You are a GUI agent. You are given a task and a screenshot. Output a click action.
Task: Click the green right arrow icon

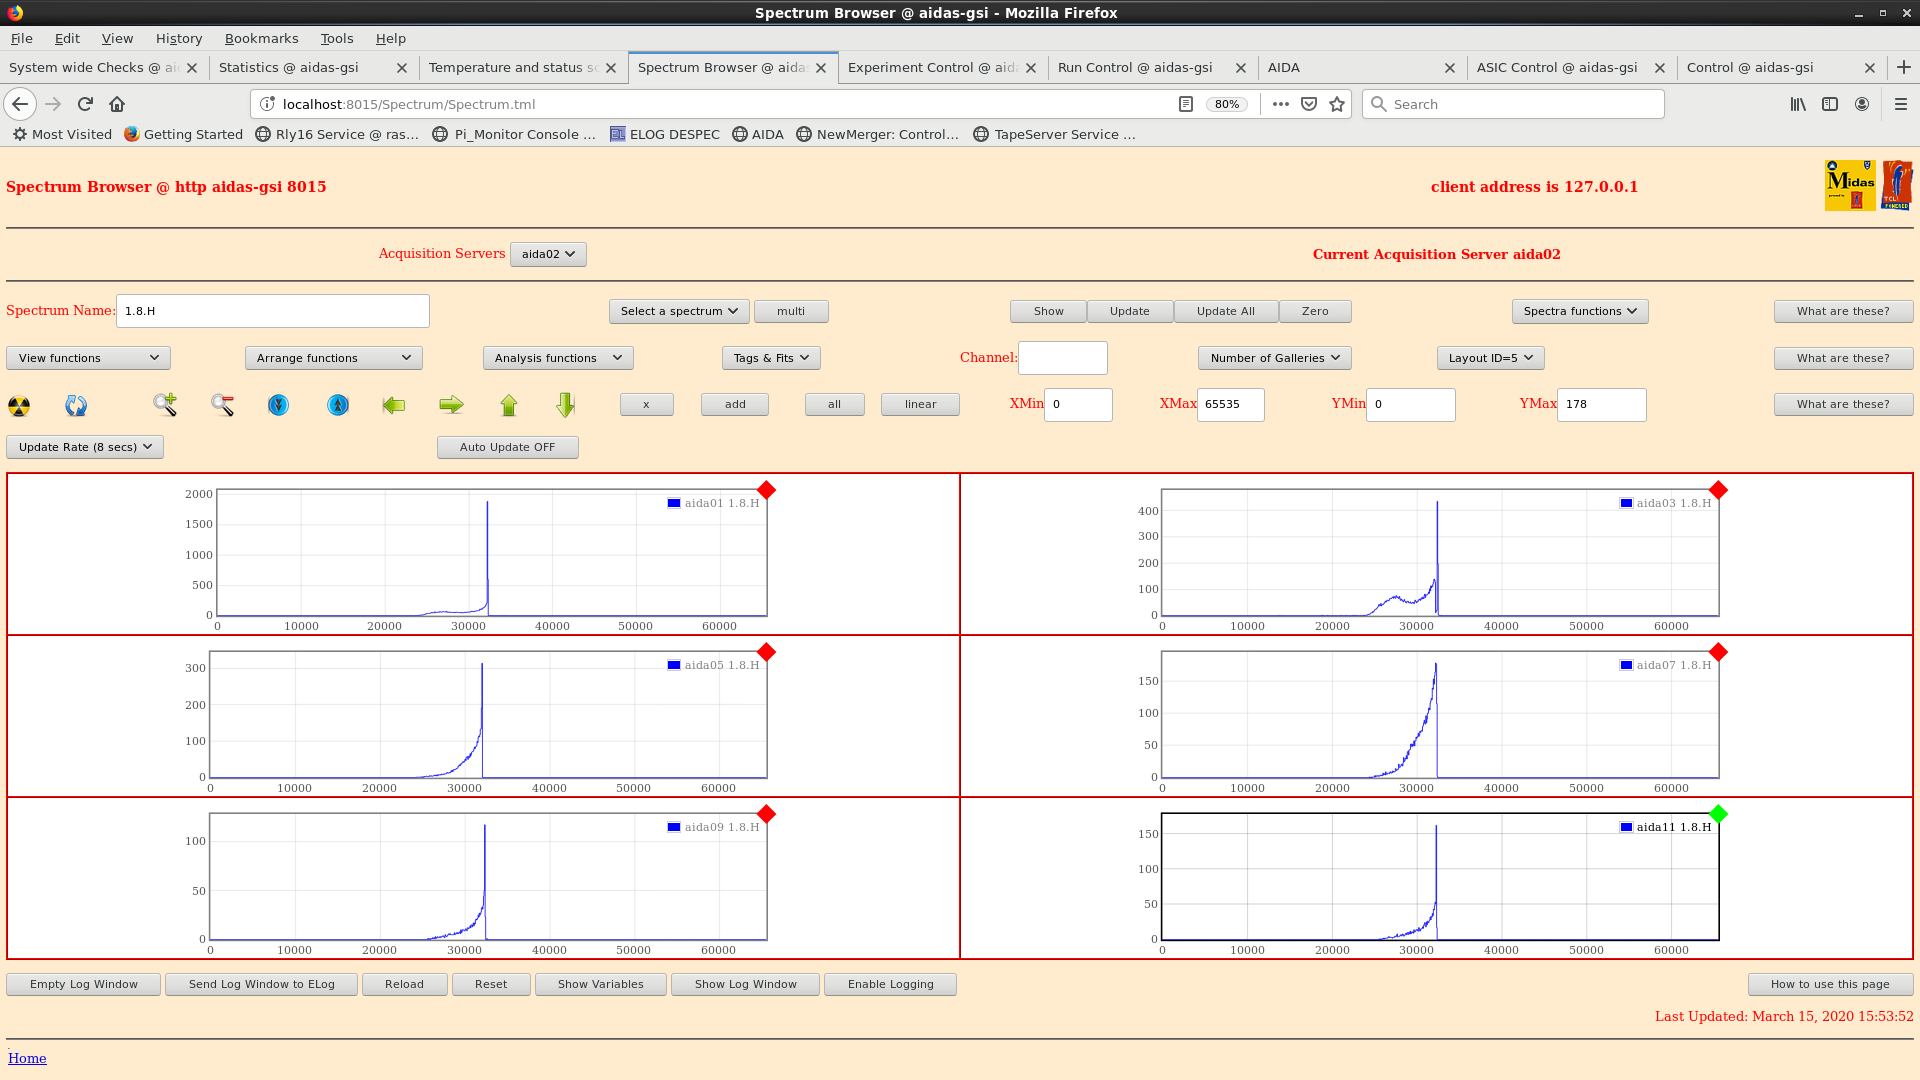click(x=451, y=405)
